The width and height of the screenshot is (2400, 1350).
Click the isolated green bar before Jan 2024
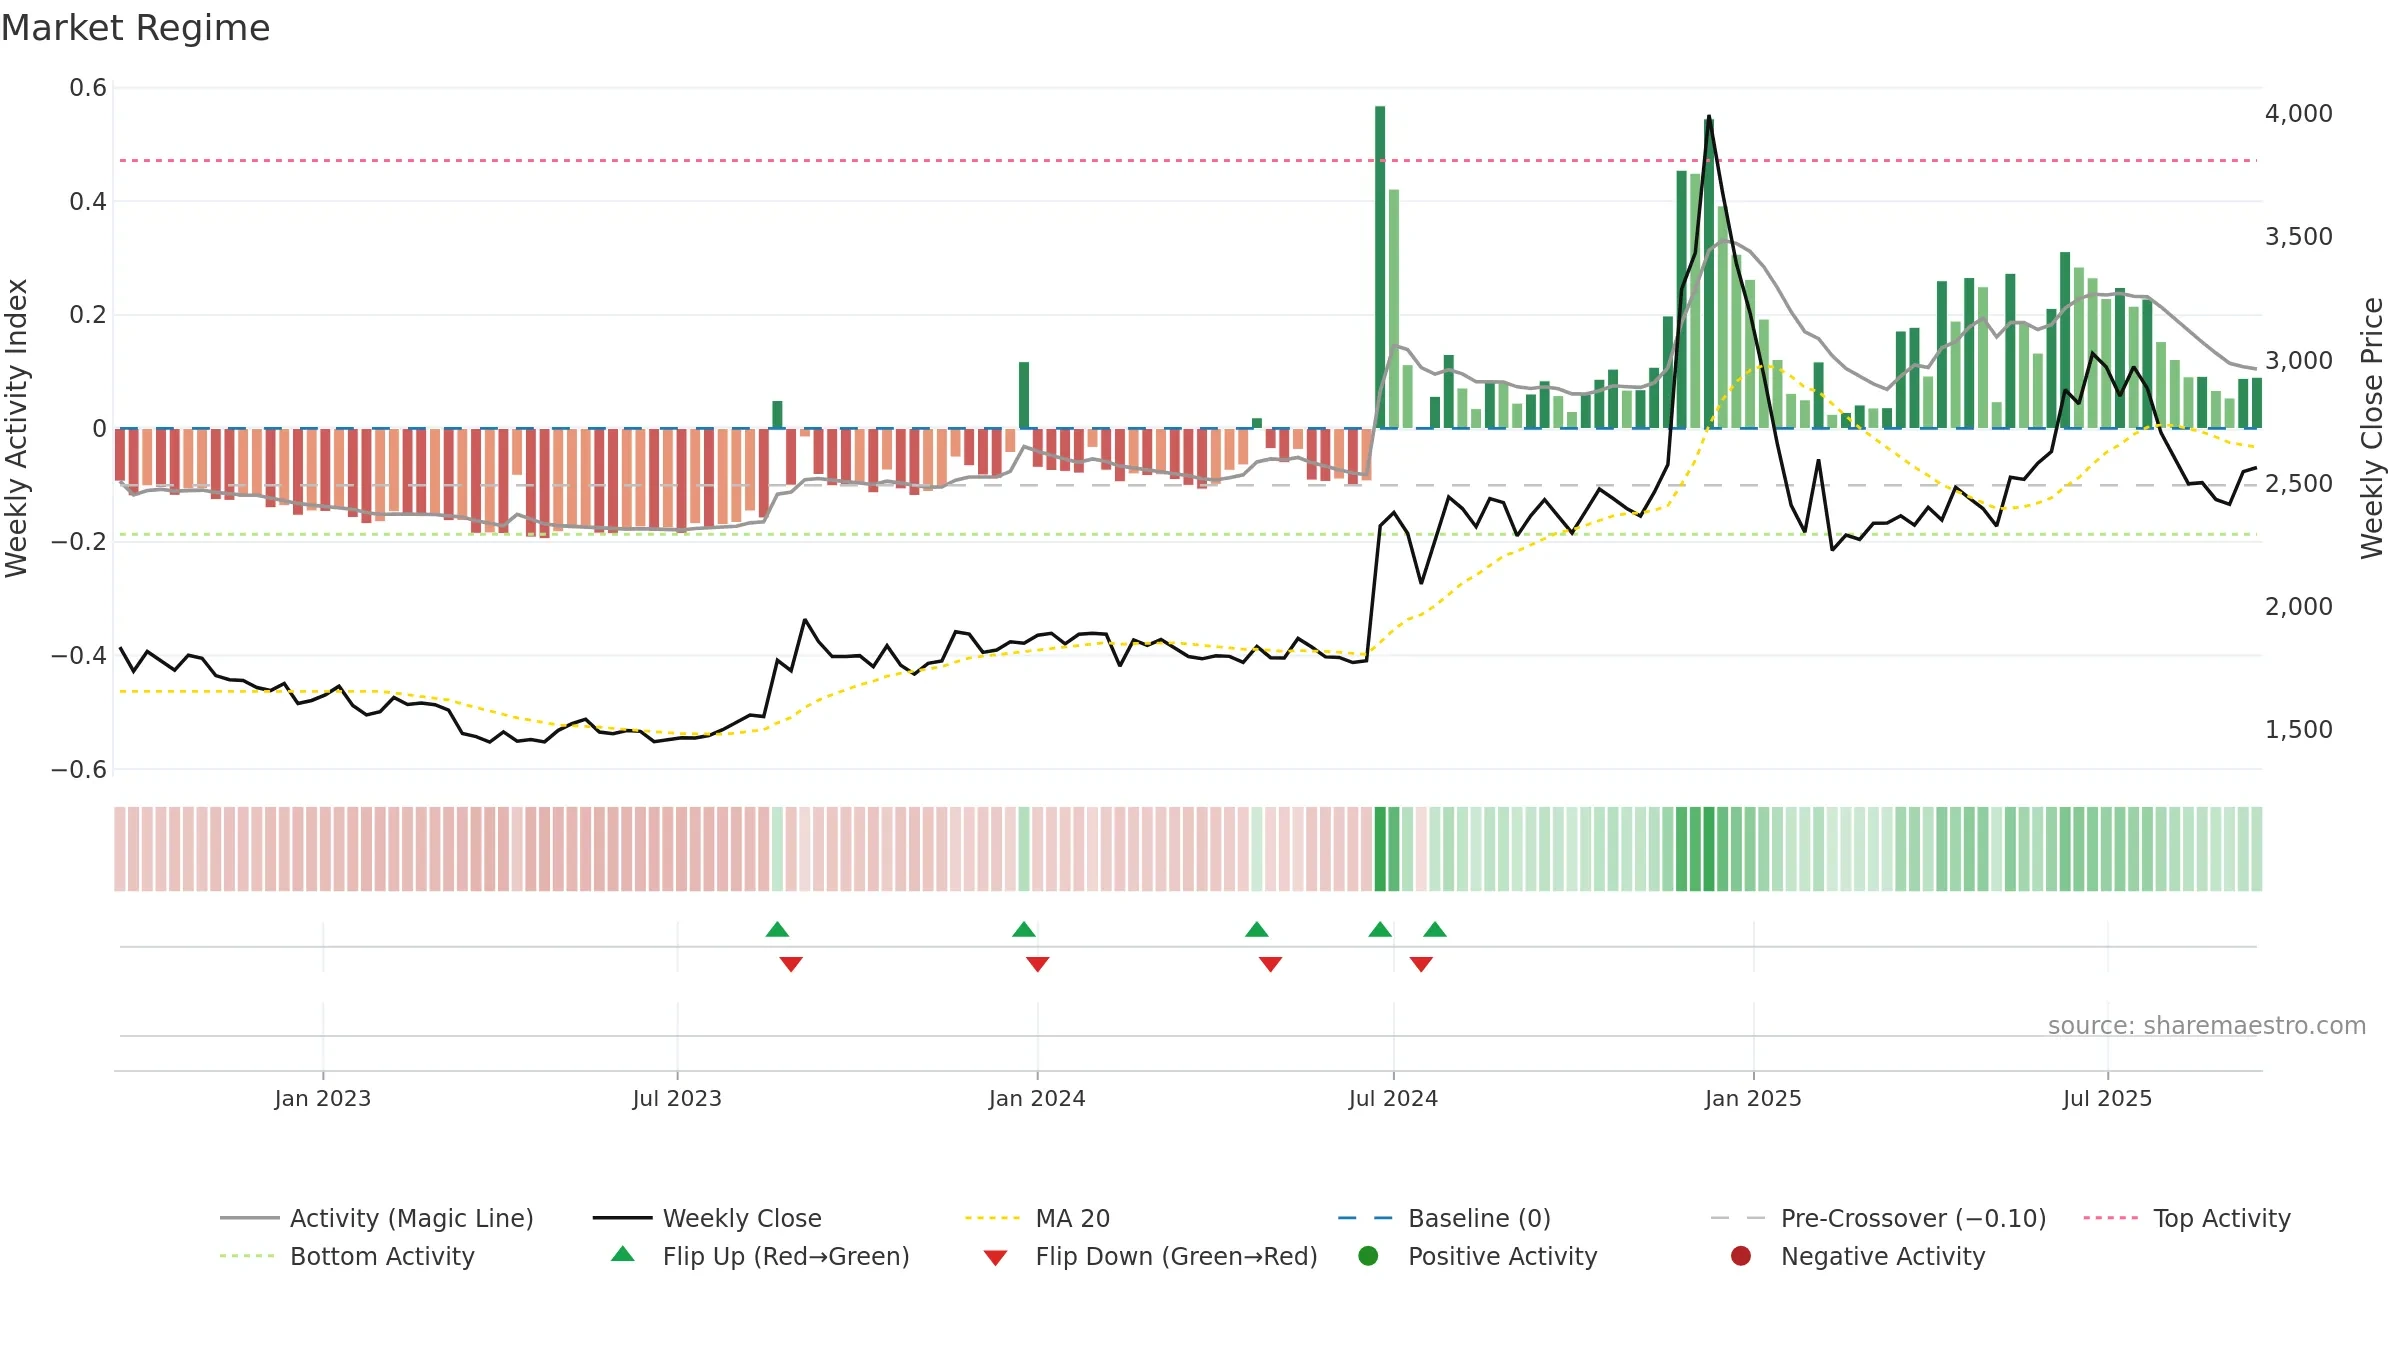pos(1024,395)
